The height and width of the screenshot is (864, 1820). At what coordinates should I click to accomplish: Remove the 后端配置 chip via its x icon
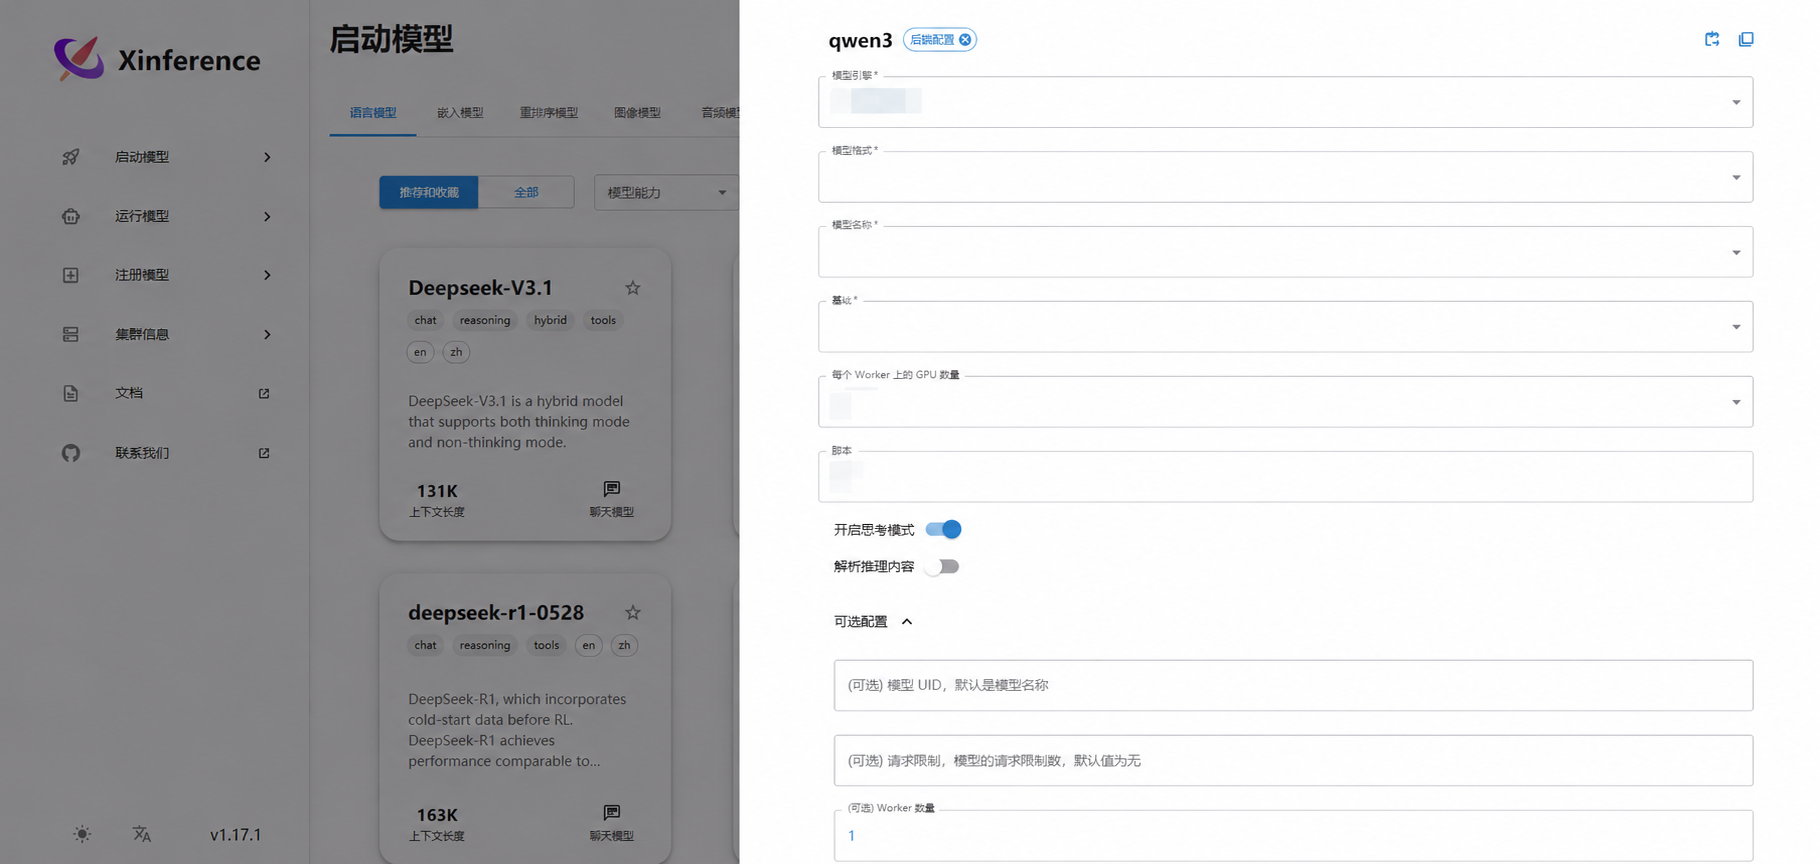(x=965, y=40)
